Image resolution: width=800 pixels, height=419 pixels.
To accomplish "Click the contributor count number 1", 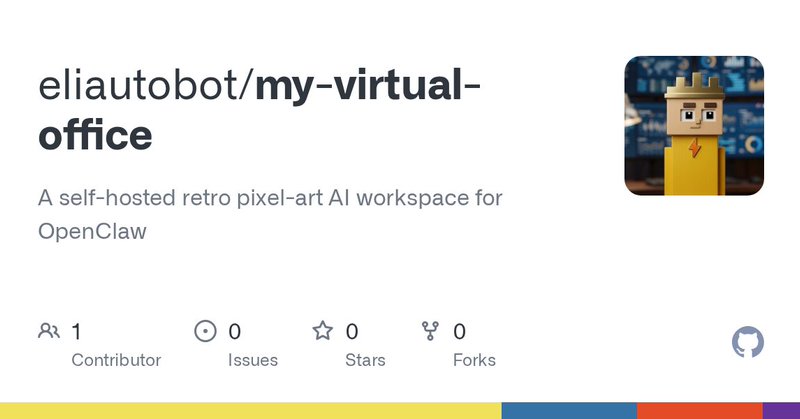I will [77, 331].
